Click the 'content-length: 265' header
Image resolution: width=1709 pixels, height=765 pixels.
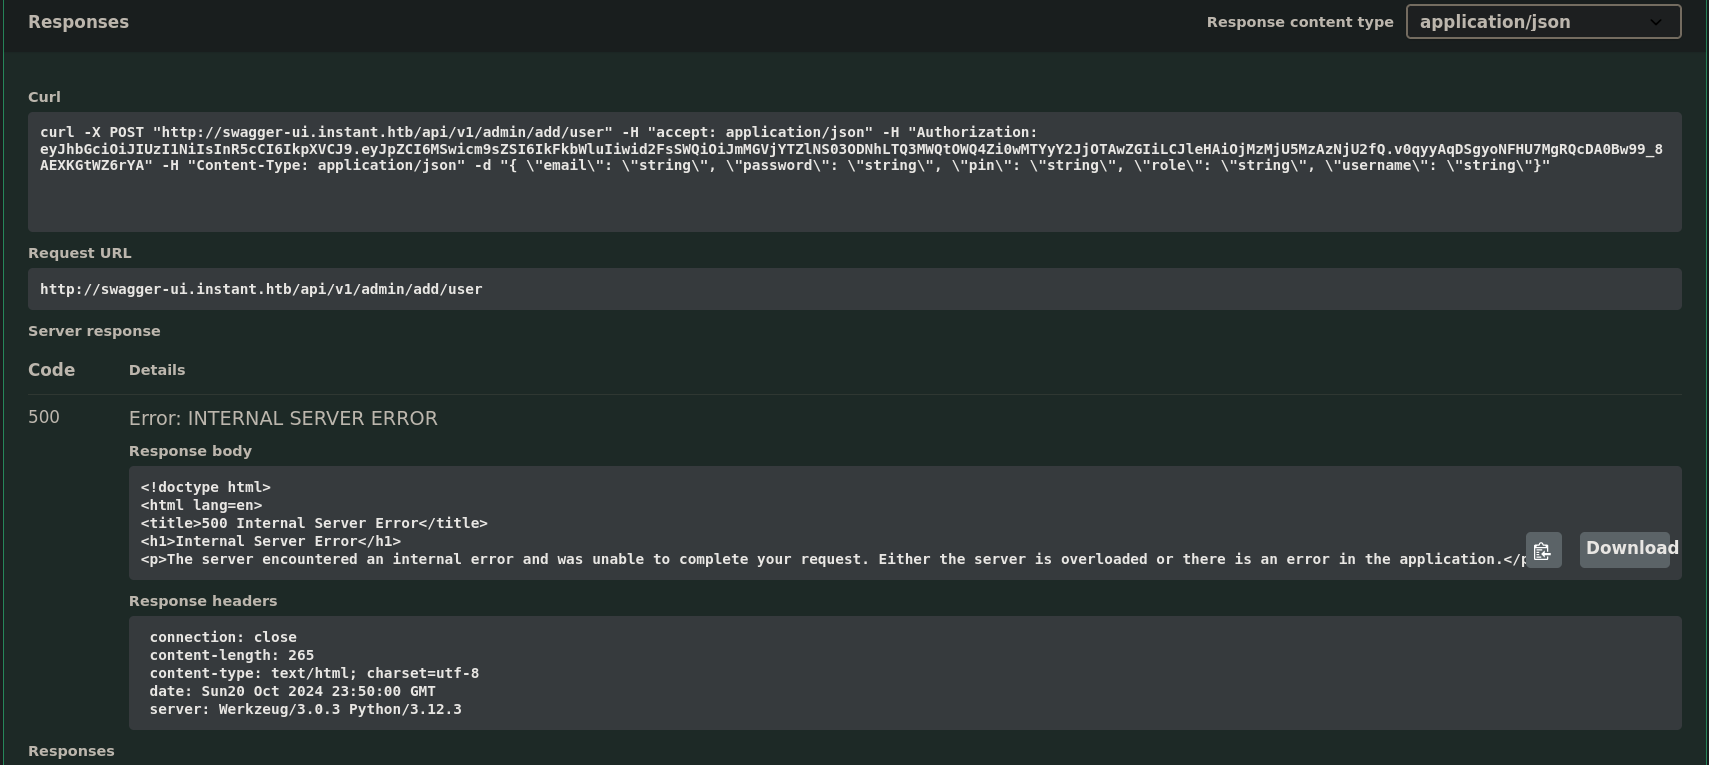[x=232, y=655]
